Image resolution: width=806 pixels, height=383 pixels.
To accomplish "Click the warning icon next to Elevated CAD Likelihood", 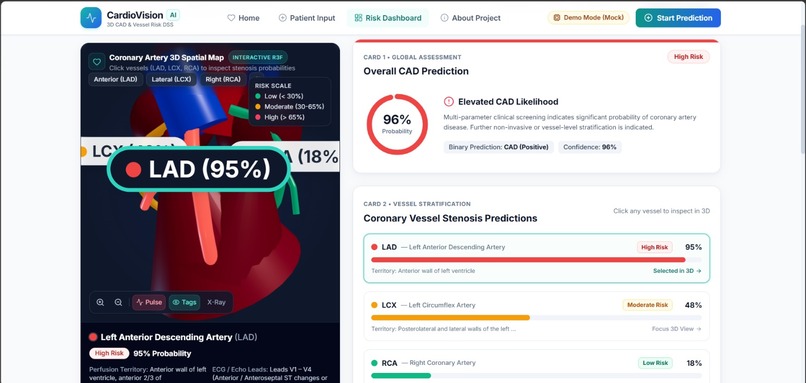I will pos(449,102).
